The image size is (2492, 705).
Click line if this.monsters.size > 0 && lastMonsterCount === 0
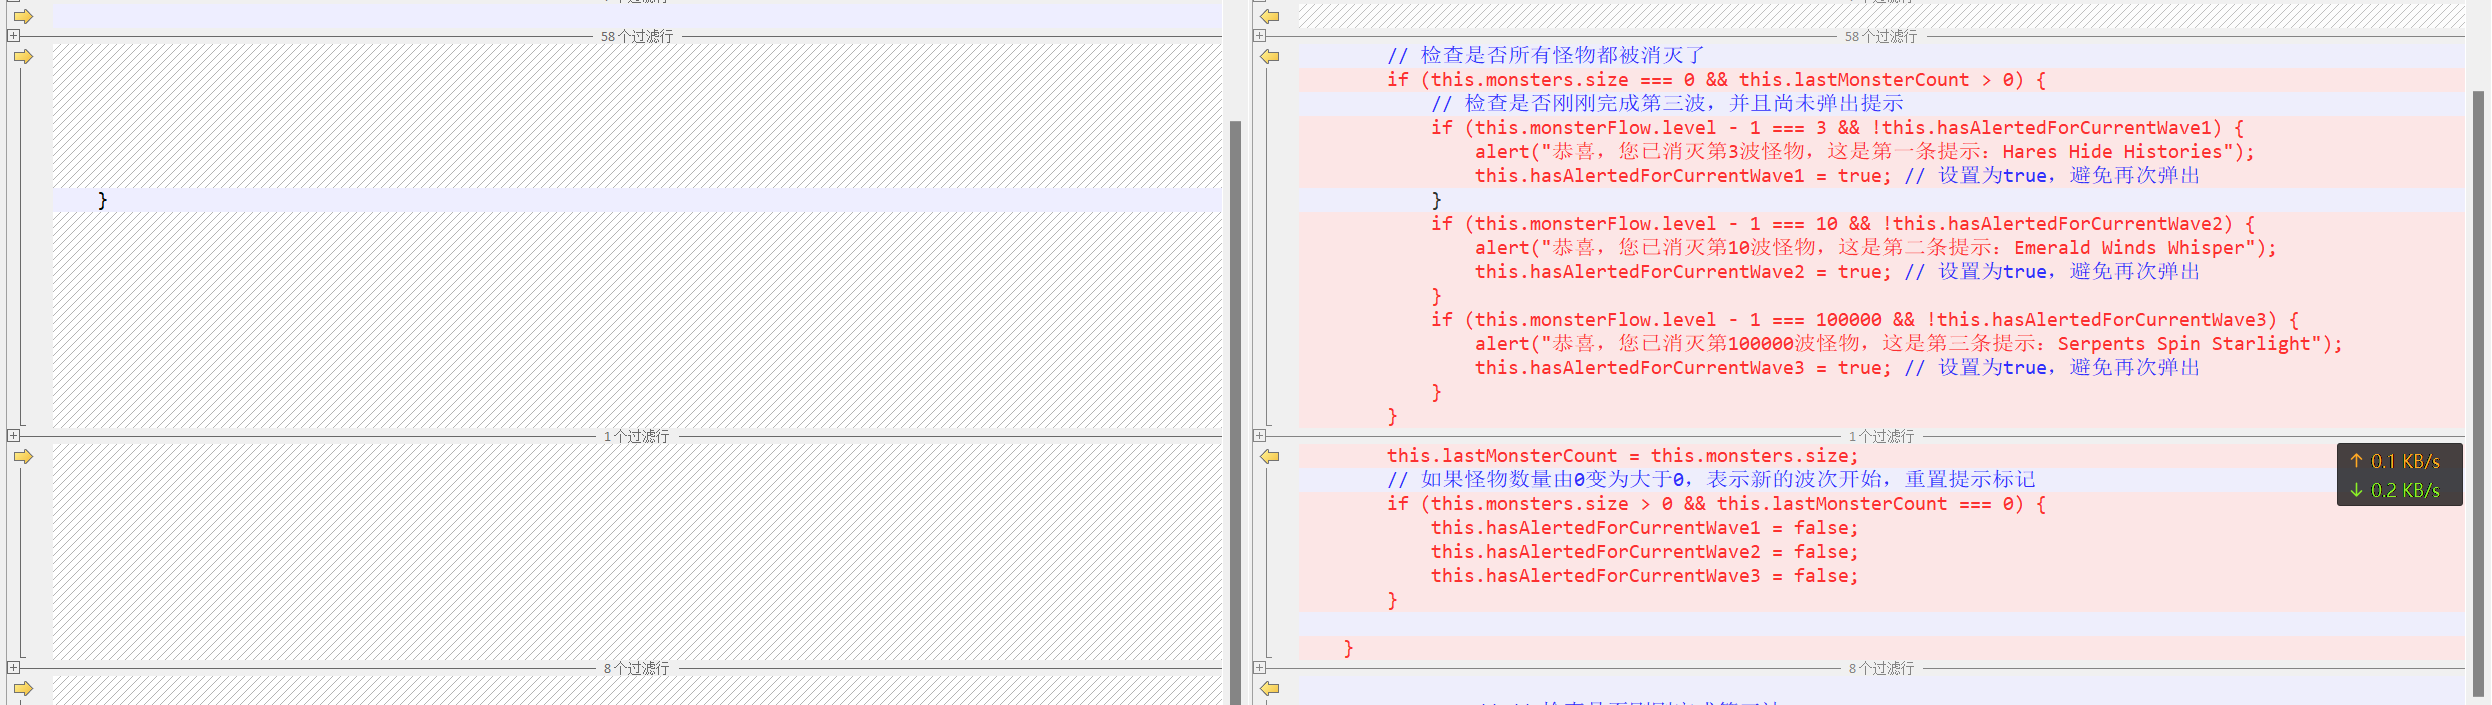(1716, 504)
